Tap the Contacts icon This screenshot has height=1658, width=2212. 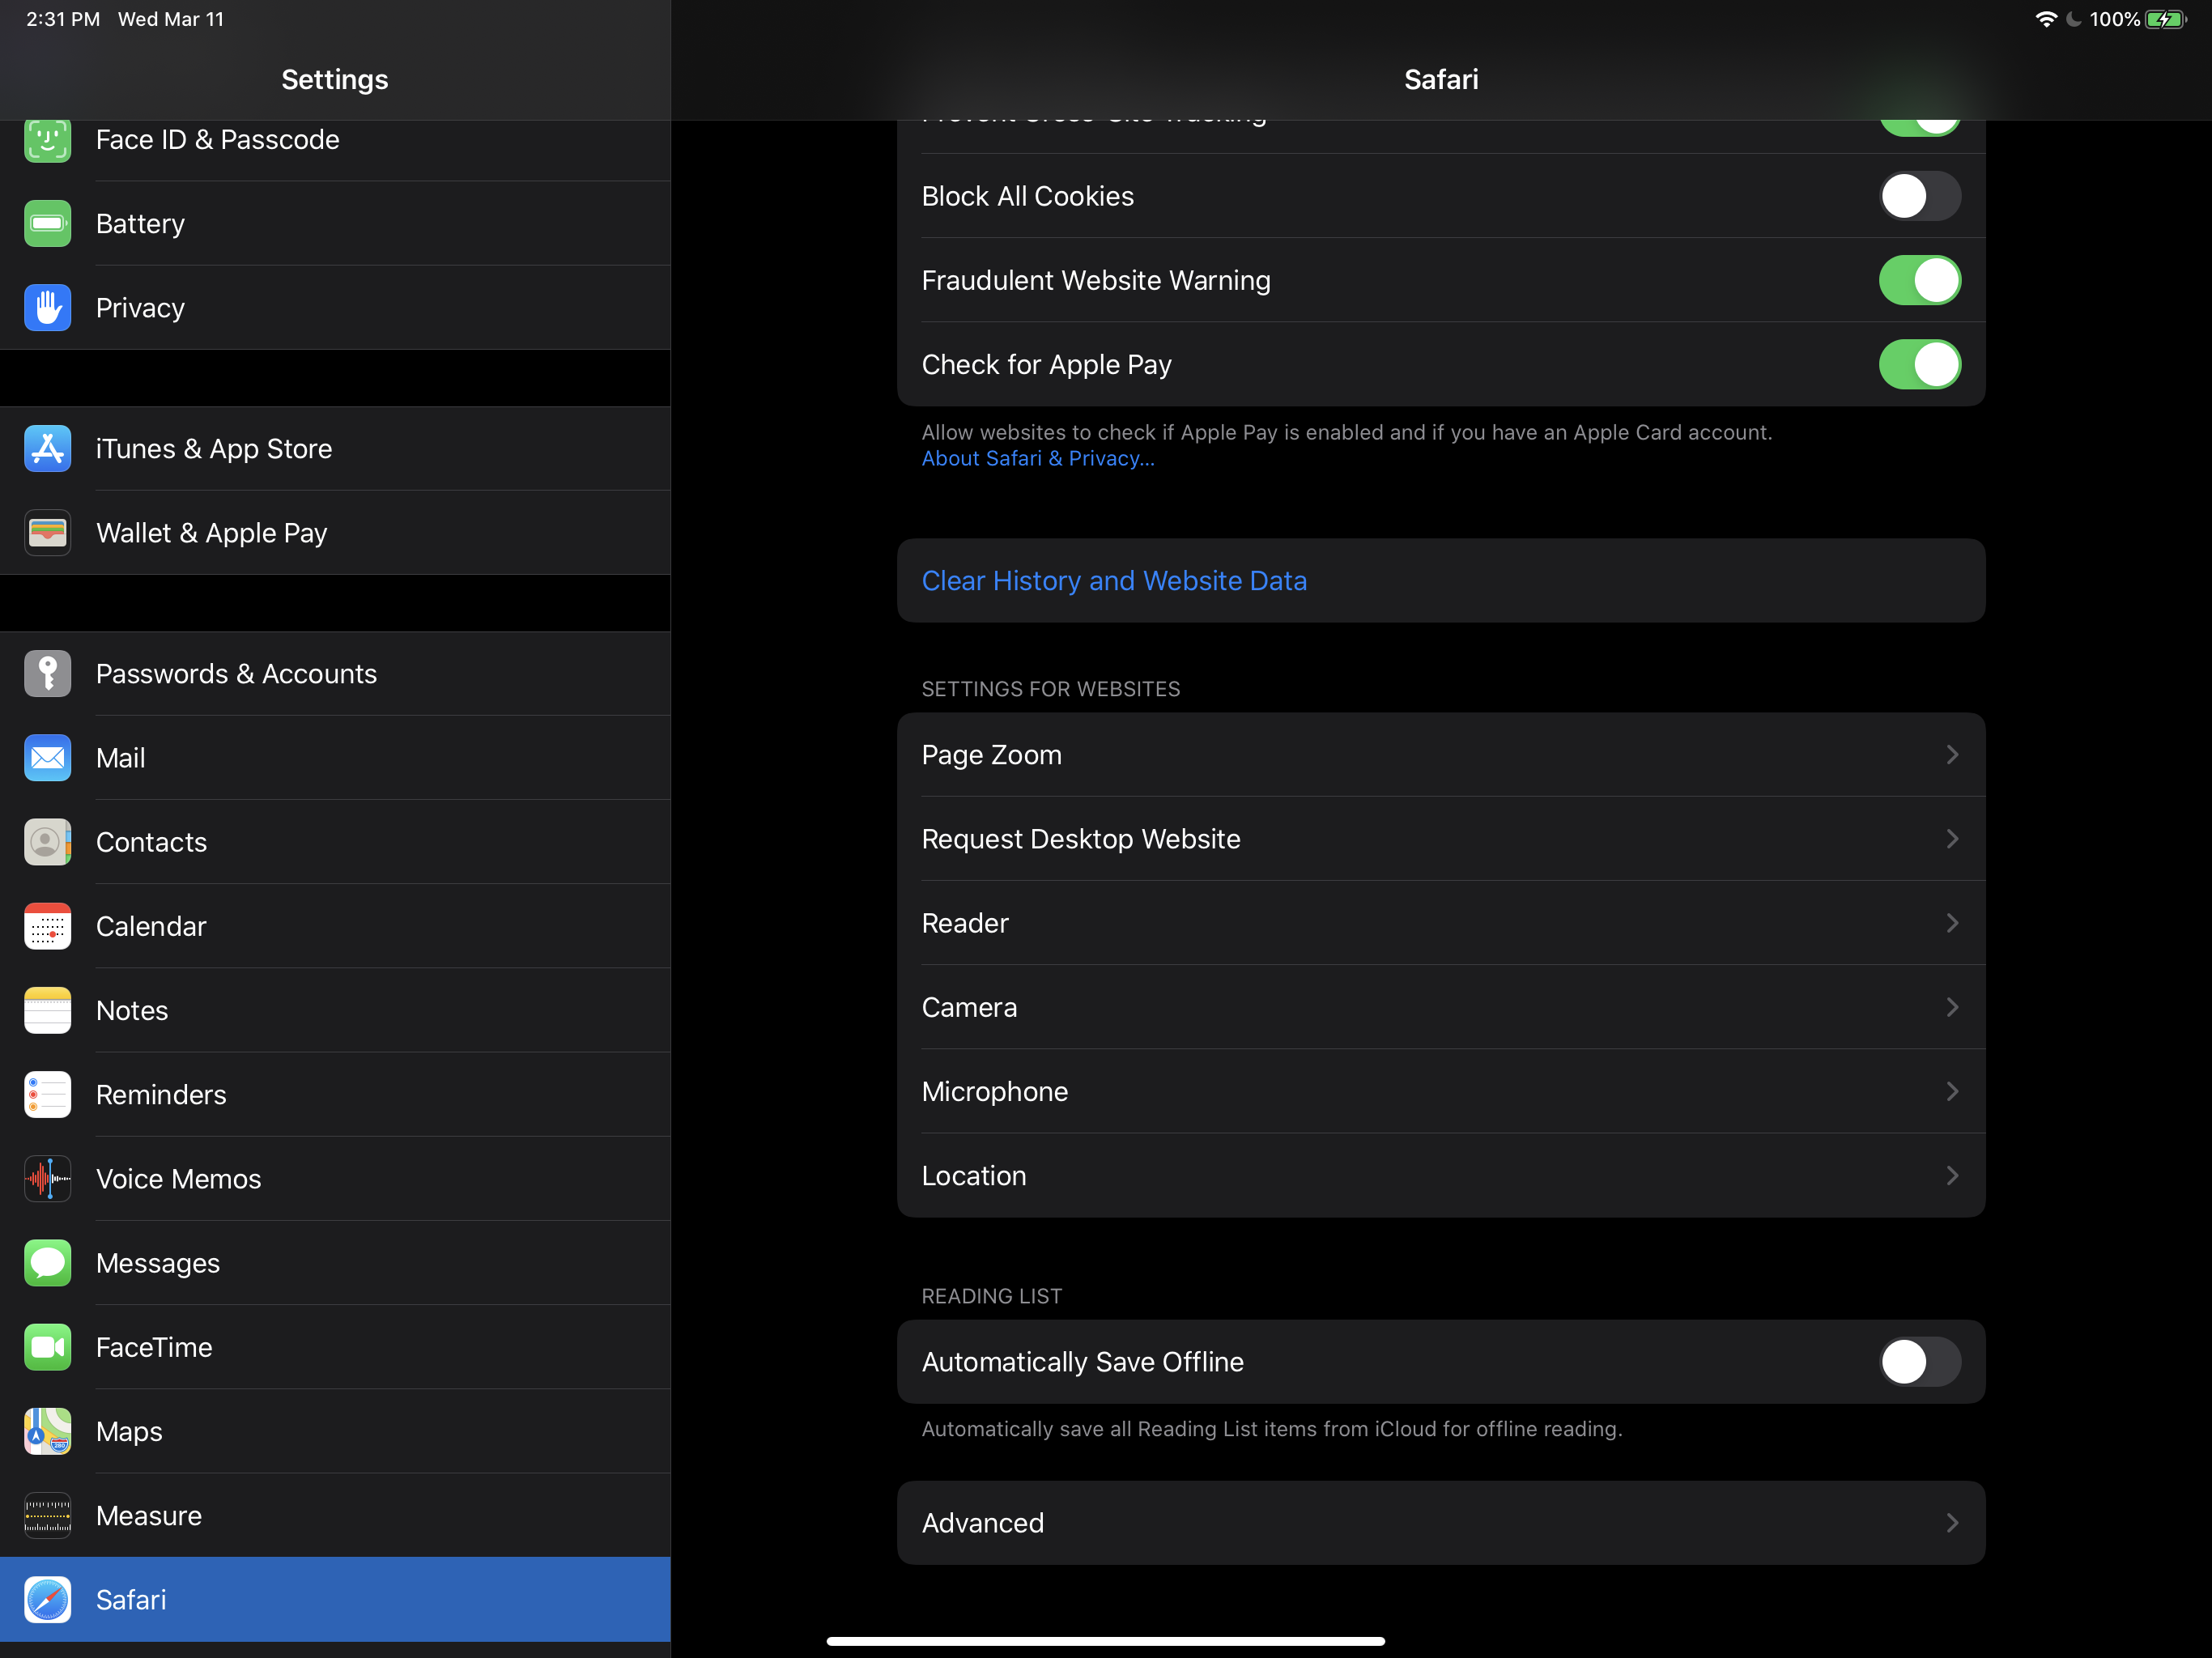coord(47,841)
